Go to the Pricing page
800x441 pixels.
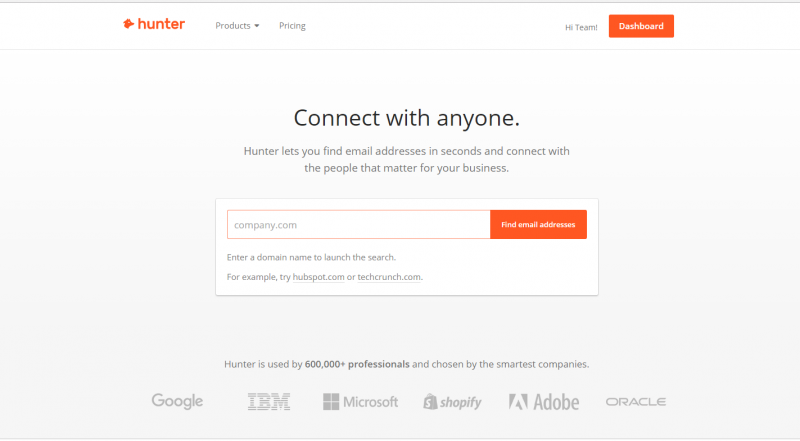point(292,26)
